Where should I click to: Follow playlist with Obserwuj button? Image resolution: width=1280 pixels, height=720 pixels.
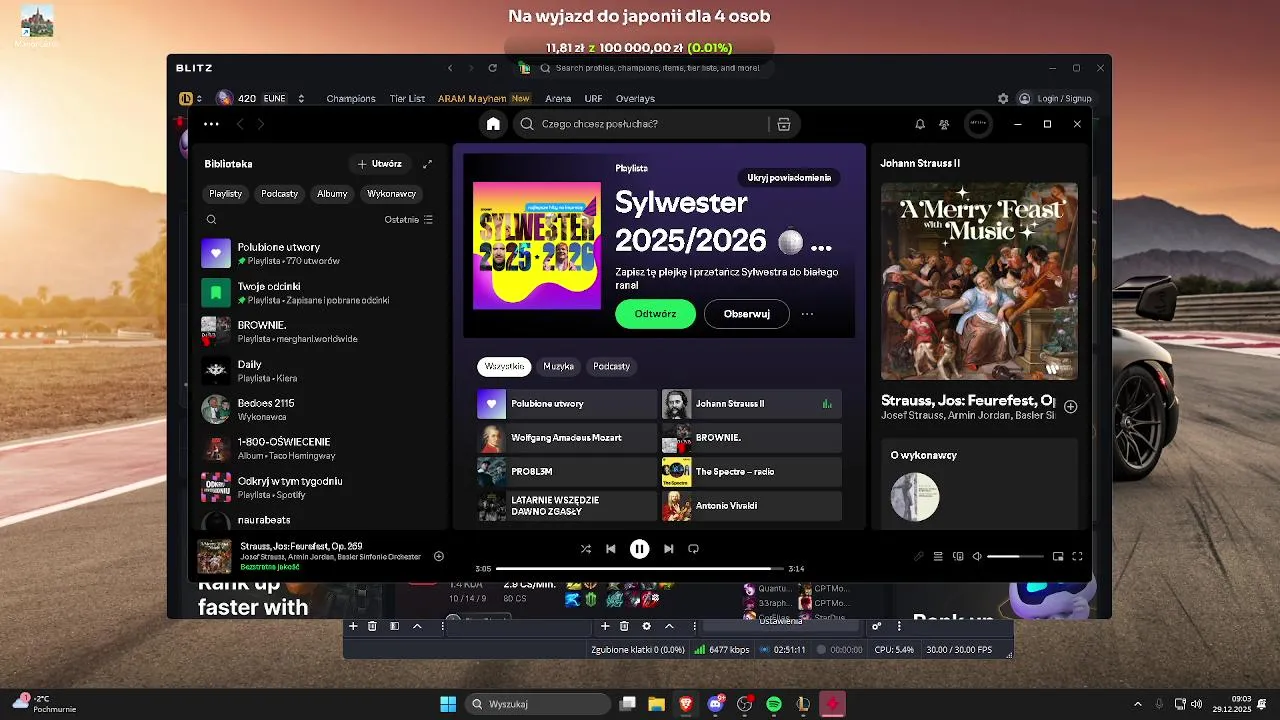pos(747,314)
